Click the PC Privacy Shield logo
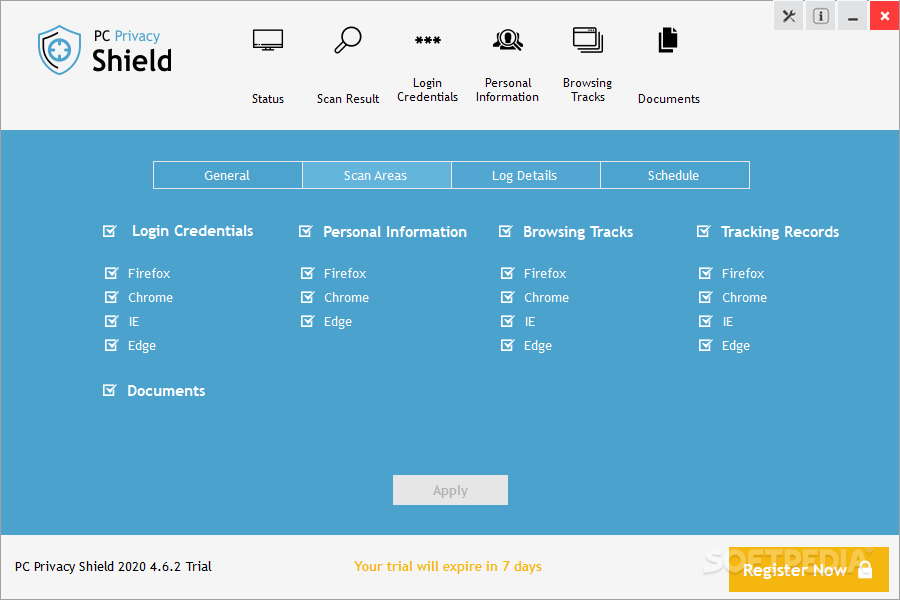This screenshot has height=600, width=900. point(105,50)
